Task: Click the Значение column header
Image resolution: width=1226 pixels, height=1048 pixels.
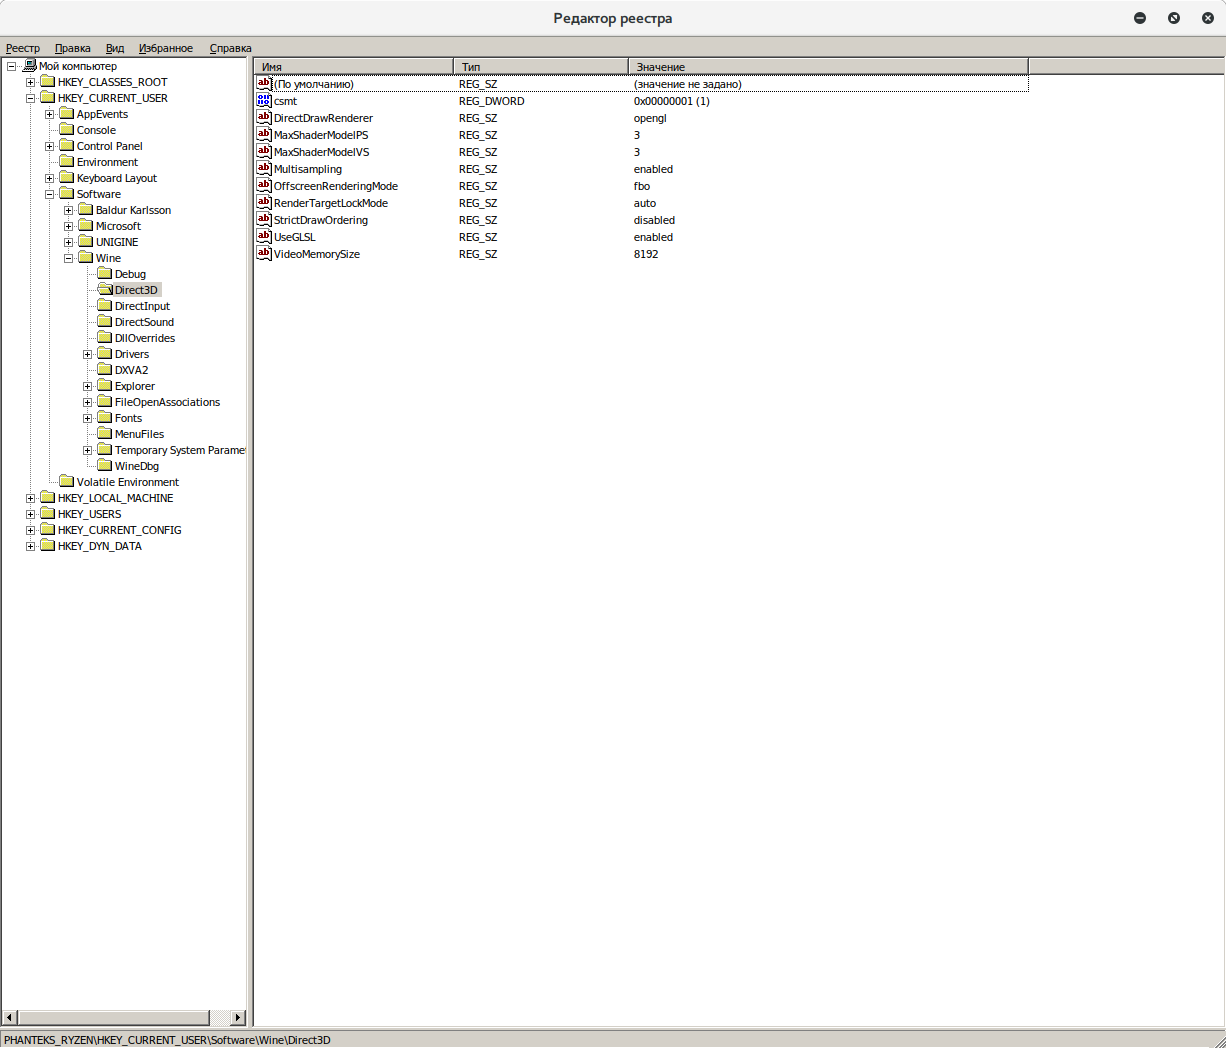Action: 827,67
